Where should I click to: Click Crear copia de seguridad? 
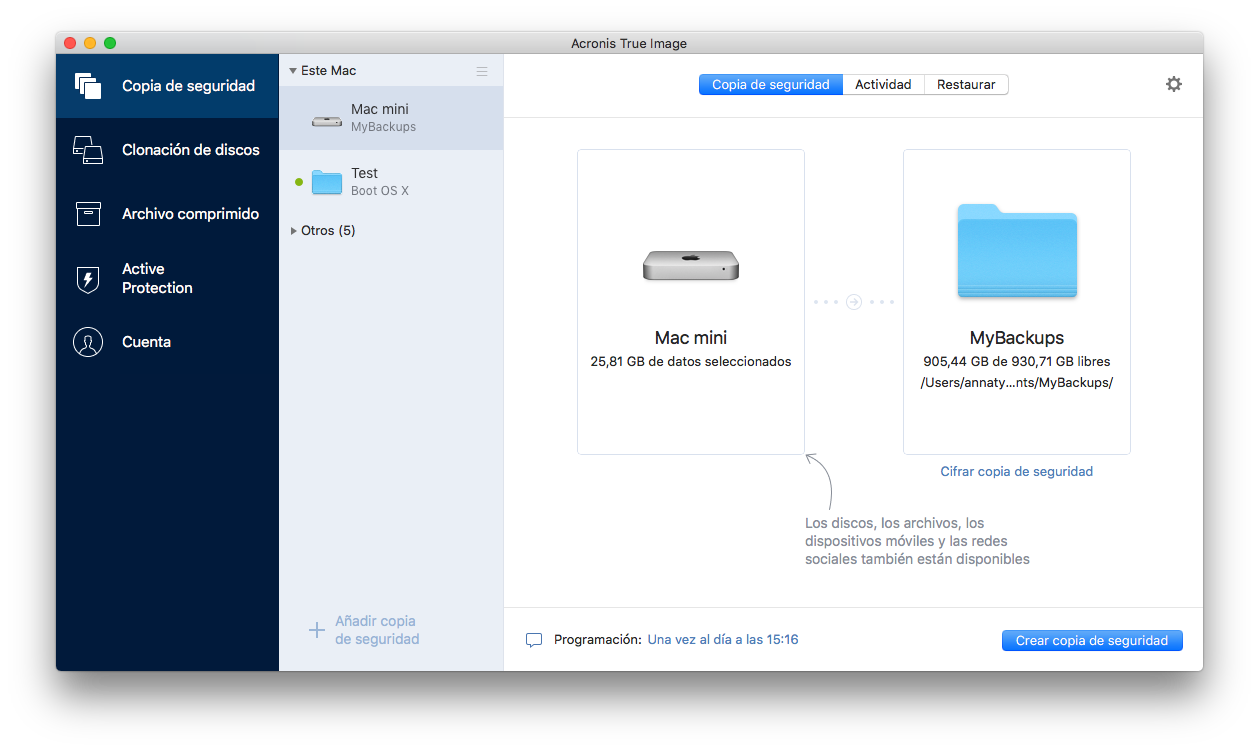click(1091, 640)
